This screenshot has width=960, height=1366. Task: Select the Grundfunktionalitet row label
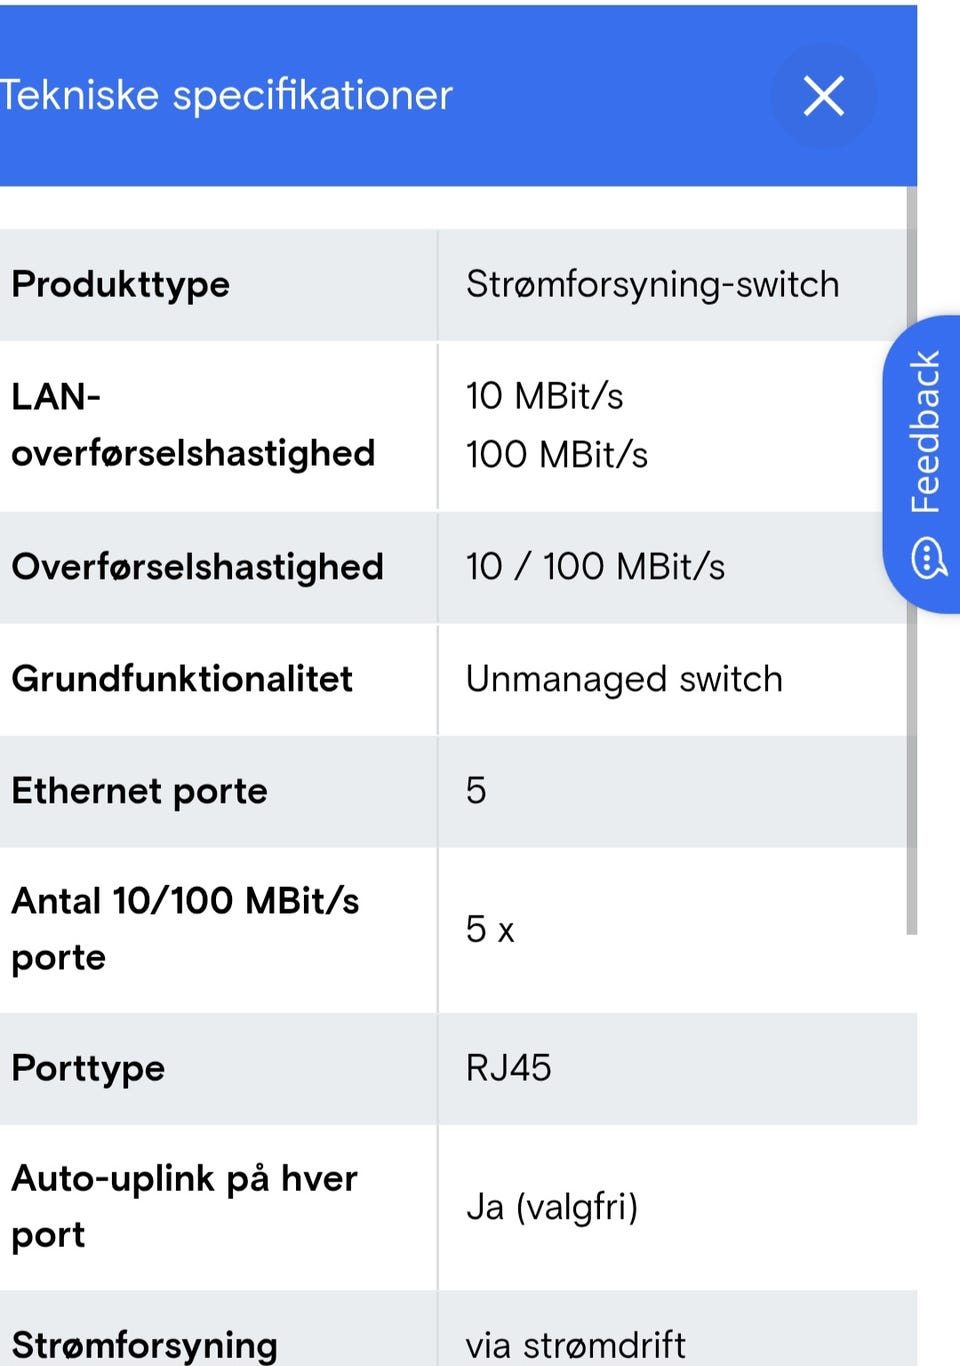tap(182, 679)
